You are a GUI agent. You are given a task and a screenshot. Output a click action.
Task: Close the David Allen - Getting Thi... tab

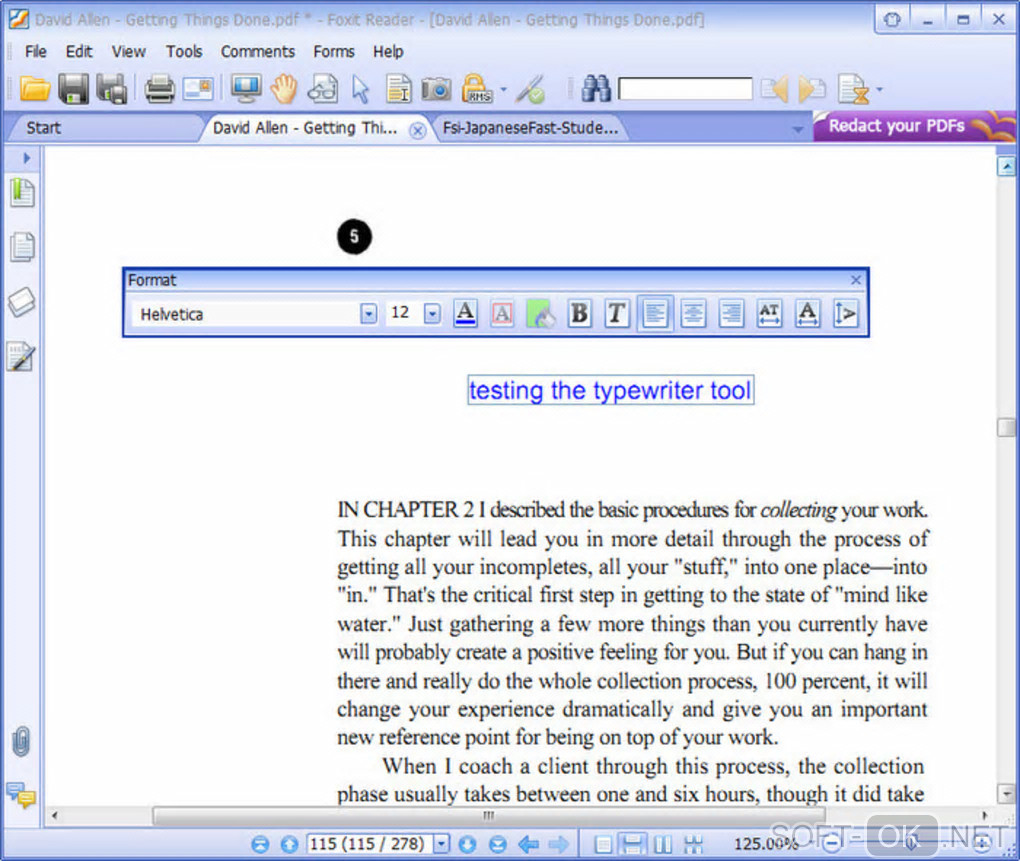417,131
